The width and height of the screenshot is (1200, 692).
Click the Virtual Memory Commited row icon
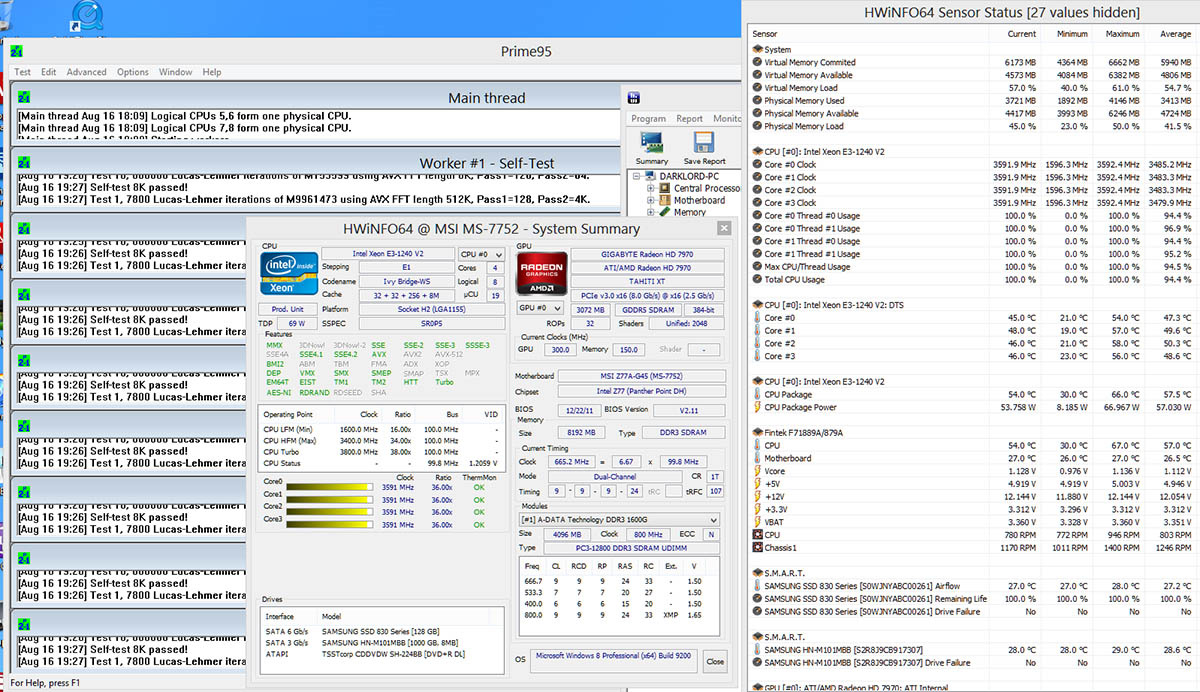point(757,62)
